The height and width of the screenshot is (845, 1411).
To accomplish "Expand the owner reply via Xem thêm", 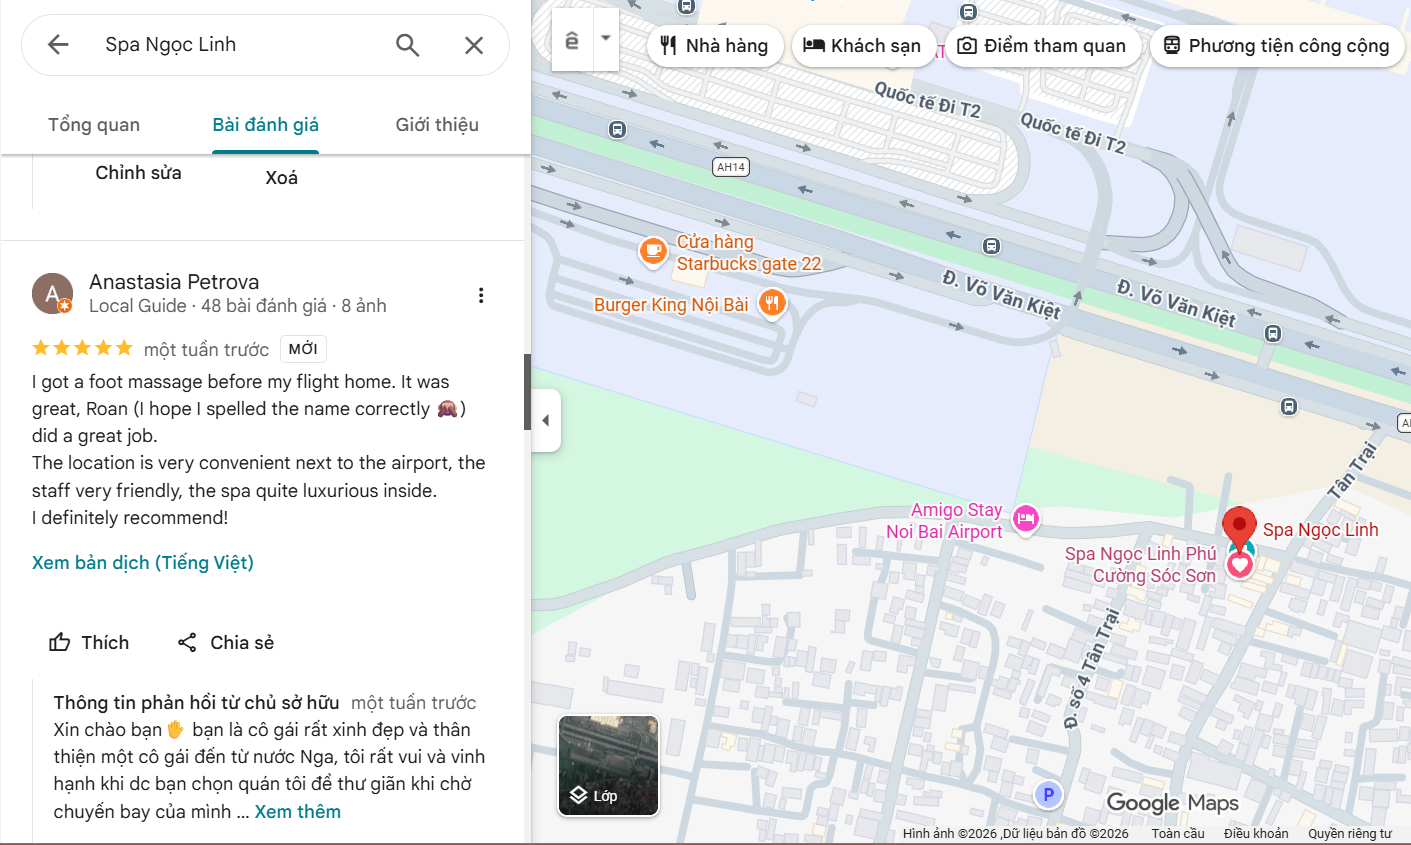I will tap(297, 811).
